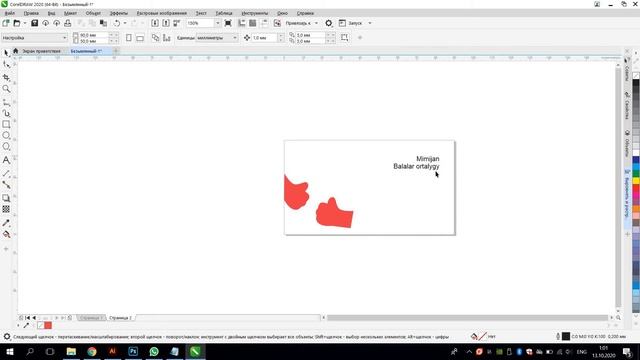
Task: Go to first page navigation button
Action: coord(28,318)
